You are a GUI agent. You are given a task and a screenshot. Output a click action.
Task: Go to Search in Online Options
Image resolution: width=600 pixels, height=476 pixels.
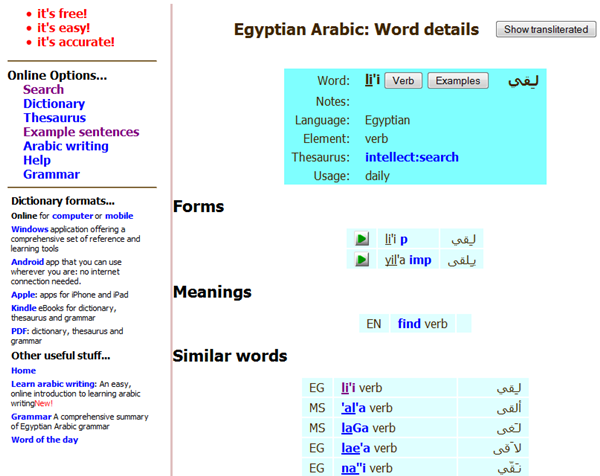point(43,90)
